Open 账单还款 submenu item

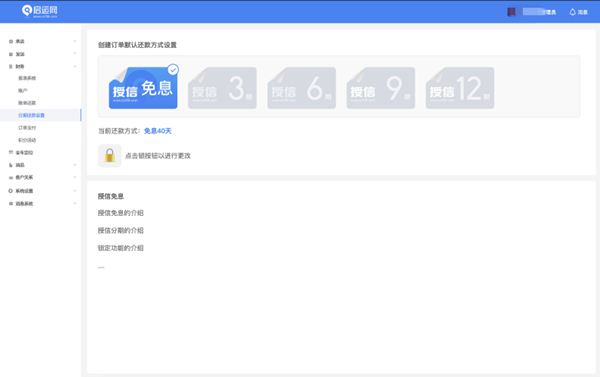coord(27,103)
